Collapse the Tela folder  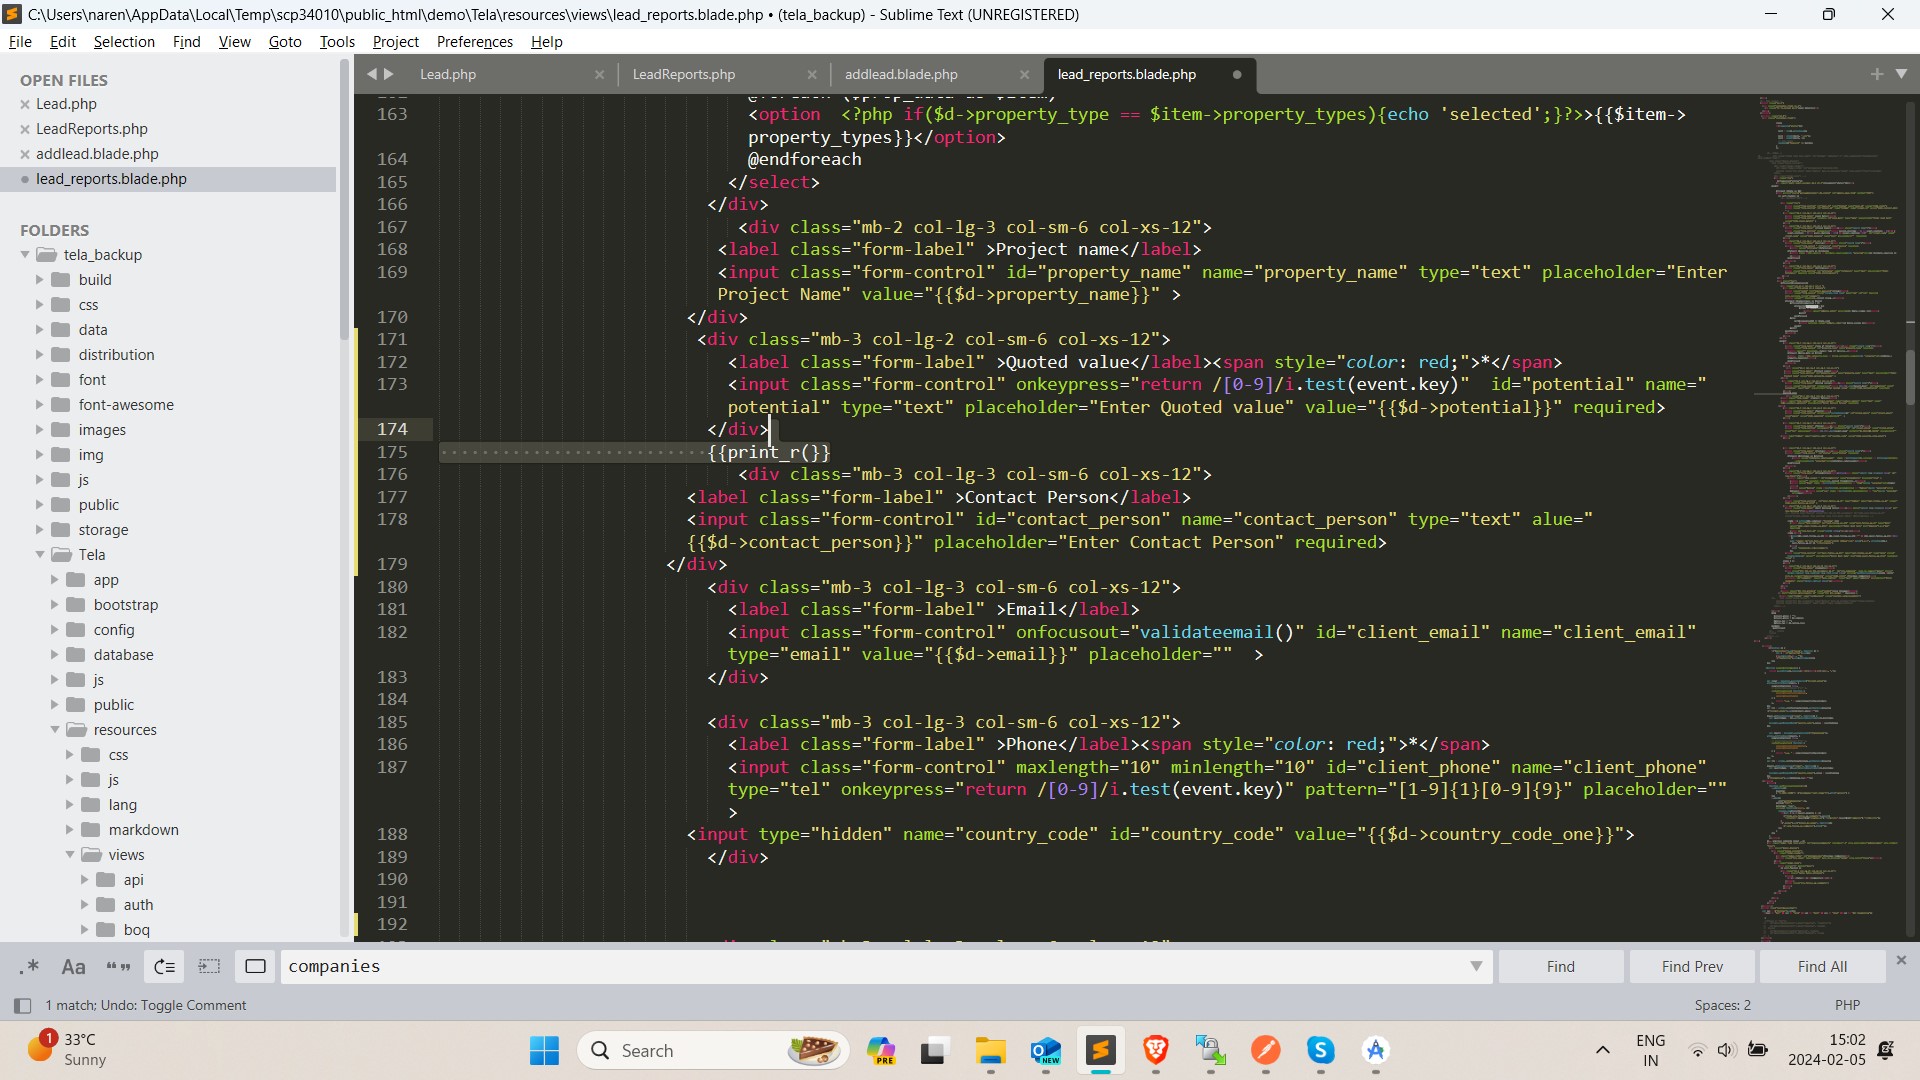(x=40, y=555)
